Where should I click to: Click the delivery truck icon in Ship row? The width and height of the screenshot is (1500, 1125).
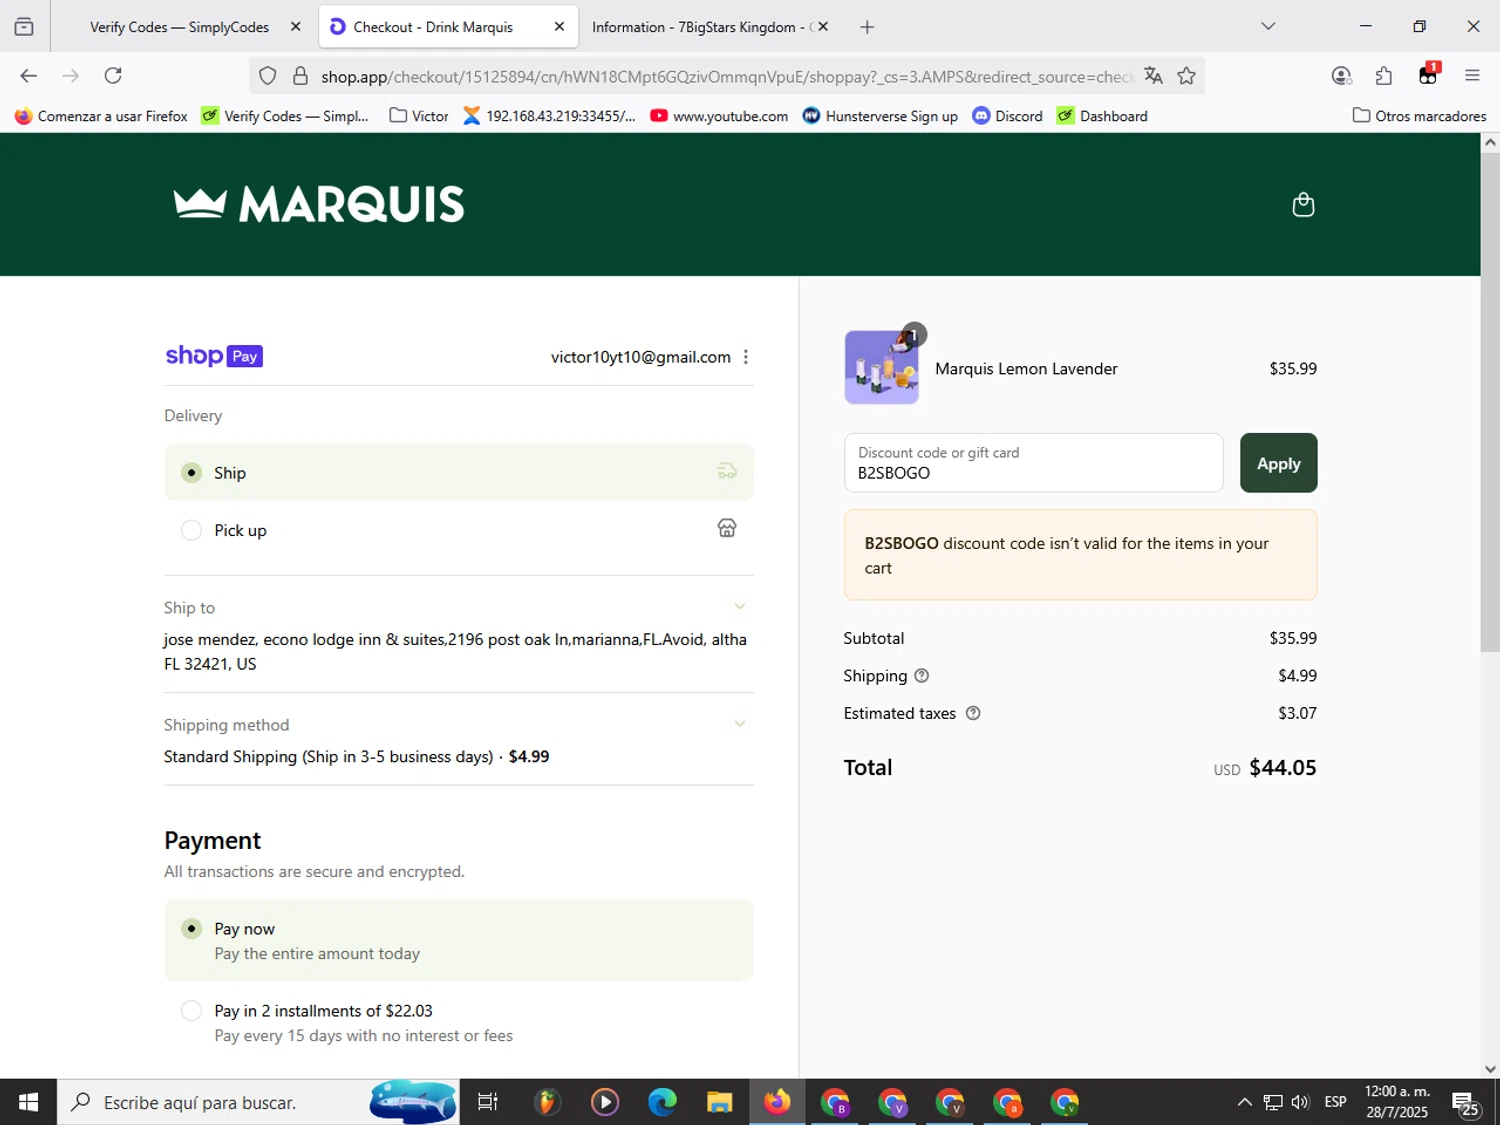point(727,472)
